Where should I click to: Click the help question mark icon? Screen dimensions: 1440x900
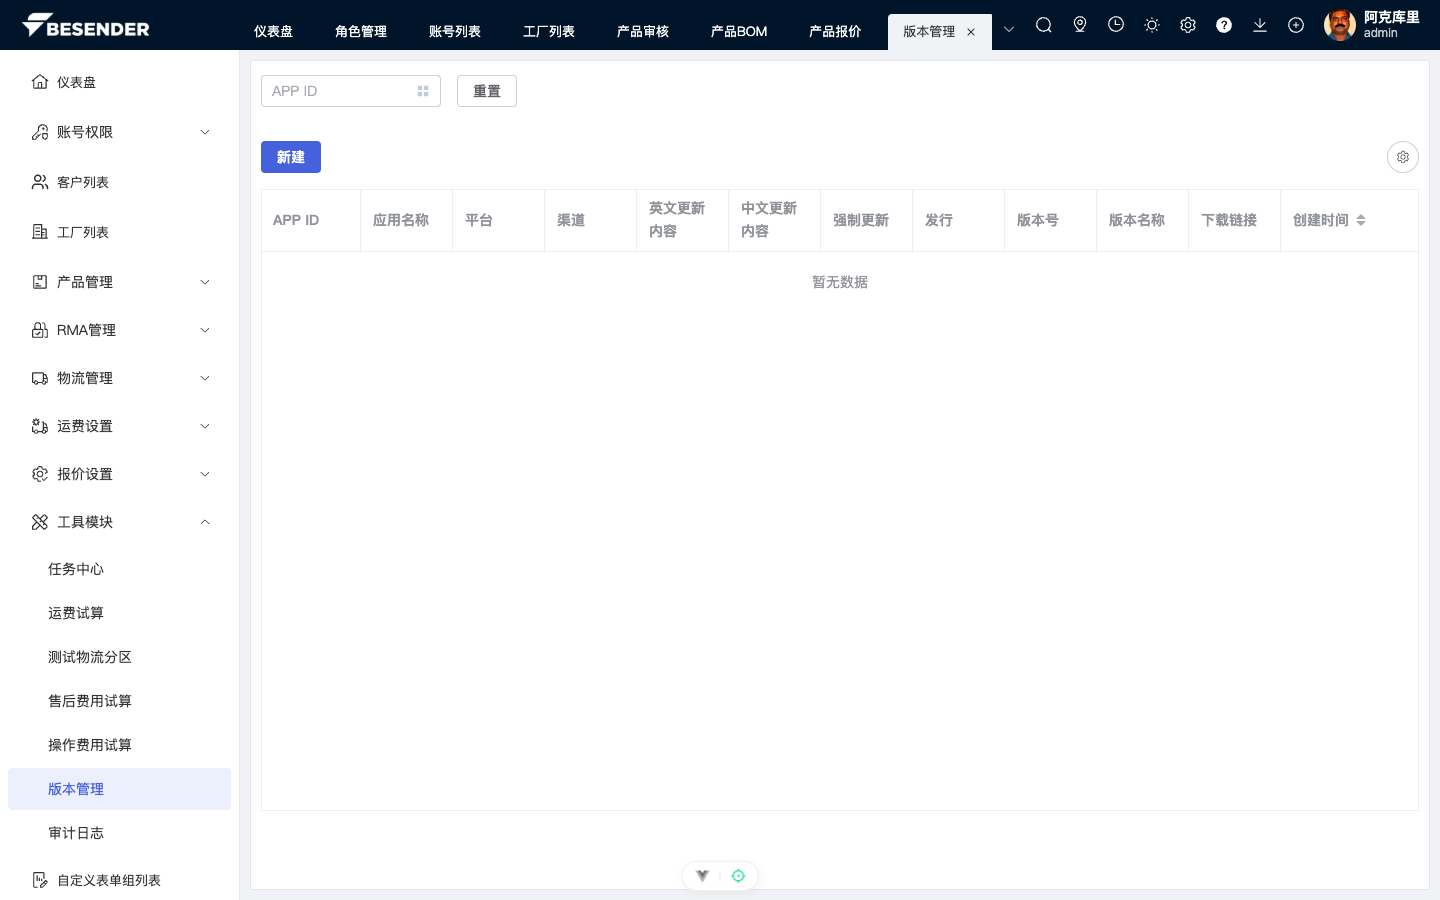pyautogui.click(x=1224, y=25)
